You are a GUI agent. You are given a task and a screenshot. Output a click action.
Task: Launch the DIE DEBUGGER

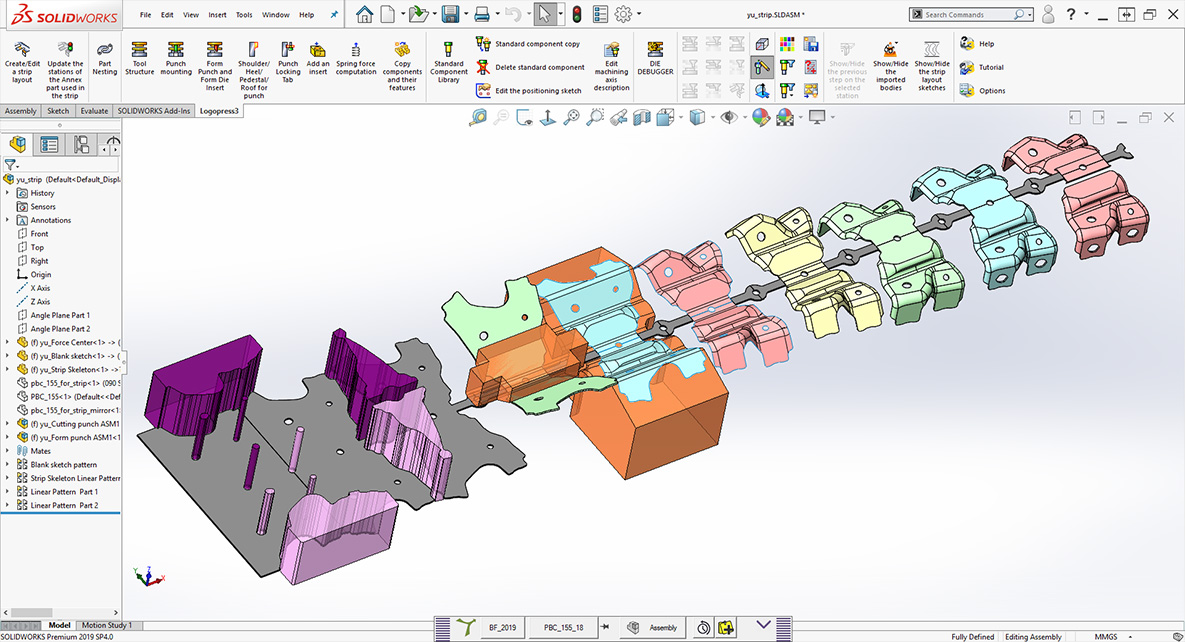pyautogui.click(x=655, y=59)
